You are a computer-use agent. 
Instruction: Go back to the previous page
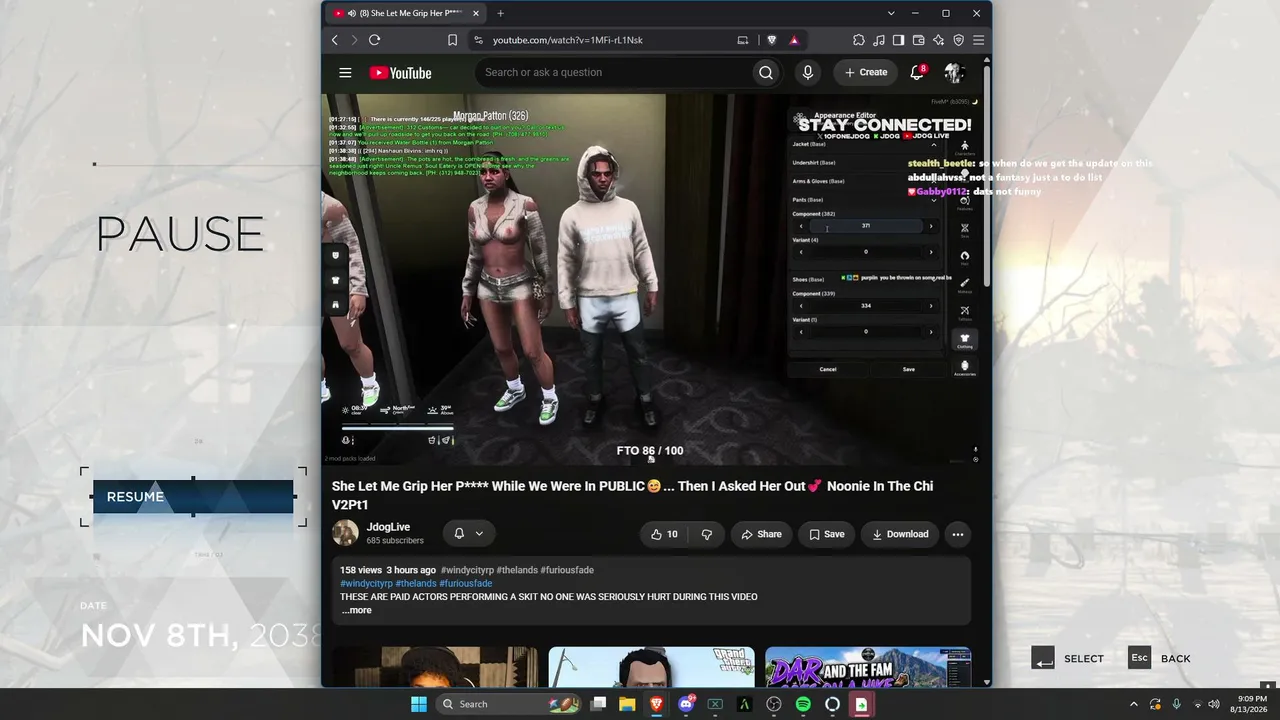(x=335, y=40)
